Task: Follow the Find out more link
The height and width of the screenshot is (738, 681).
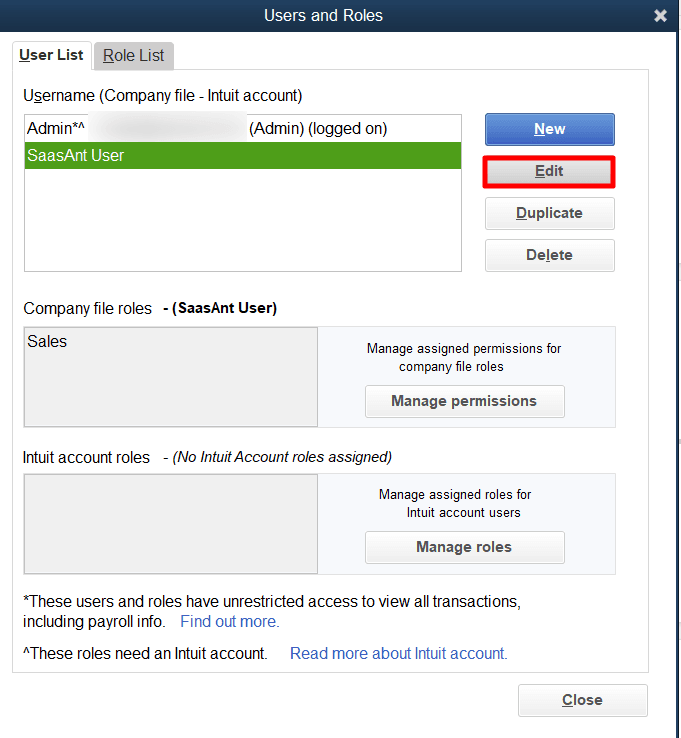Action: pyautogui.click(x=230, y=621)
